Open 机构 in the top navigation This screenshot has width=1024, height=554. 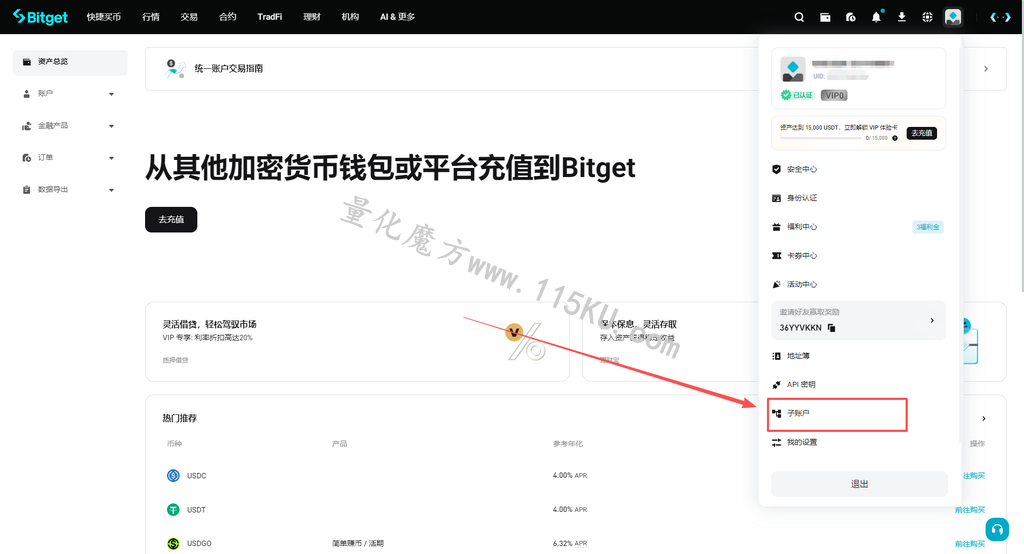click(350, 17)
